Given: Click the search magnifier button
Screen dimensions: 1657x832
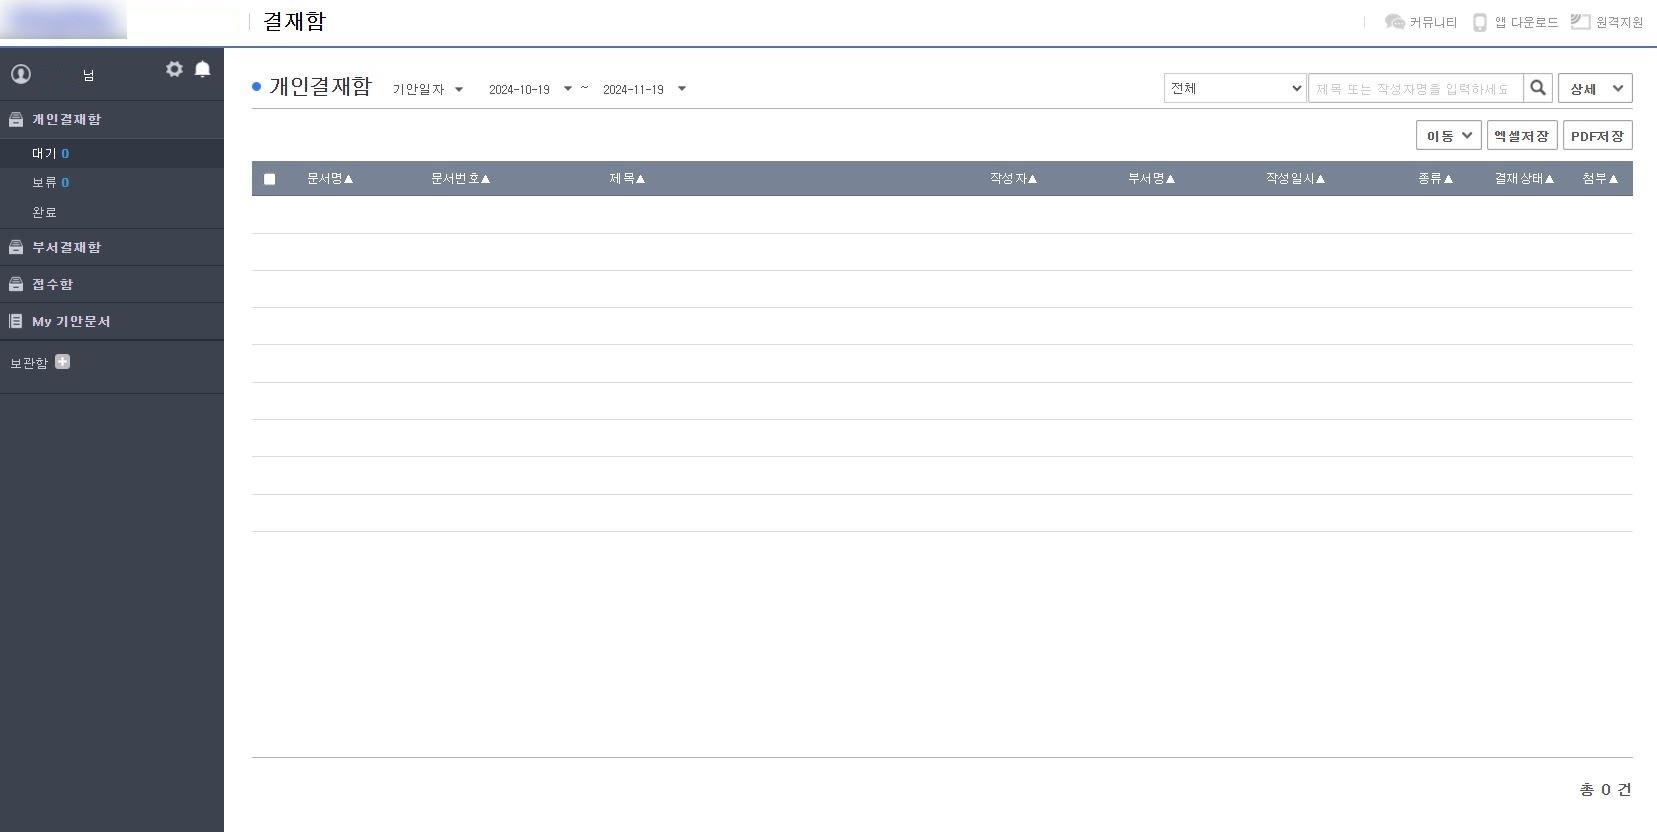Looking at the screenshot, I should (1538, 88).
